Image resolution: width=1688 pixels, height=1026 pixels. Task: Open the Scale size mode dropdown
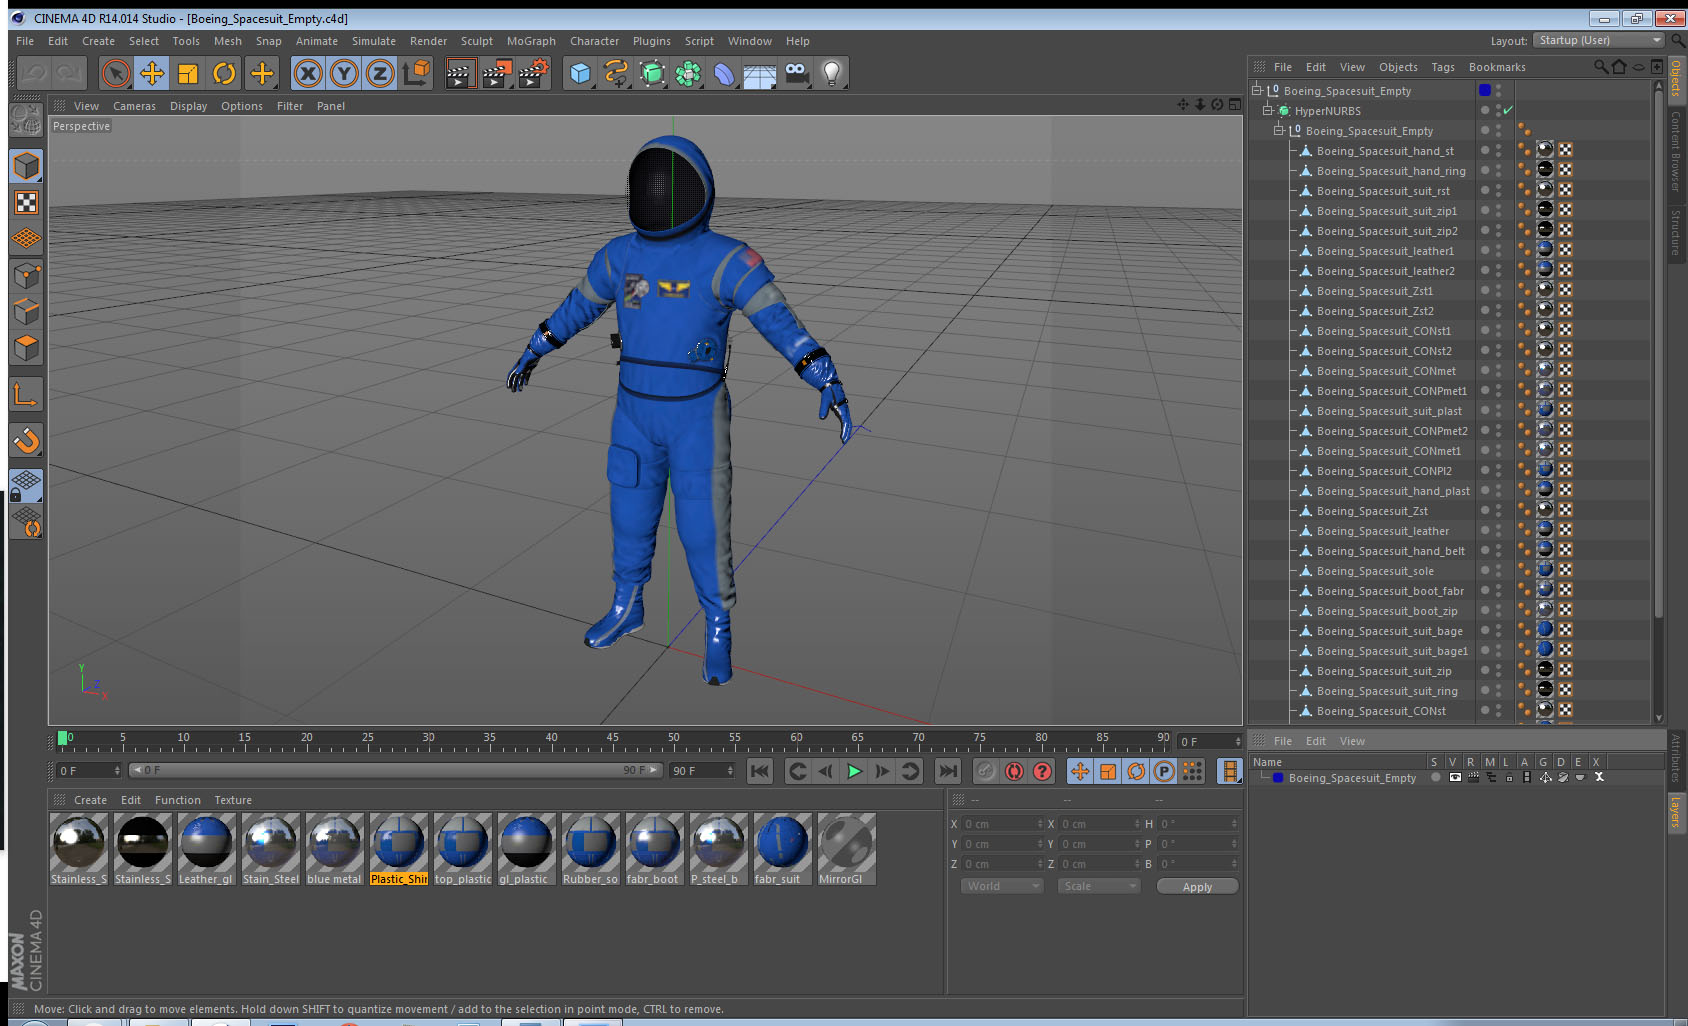pos(1099,886)
